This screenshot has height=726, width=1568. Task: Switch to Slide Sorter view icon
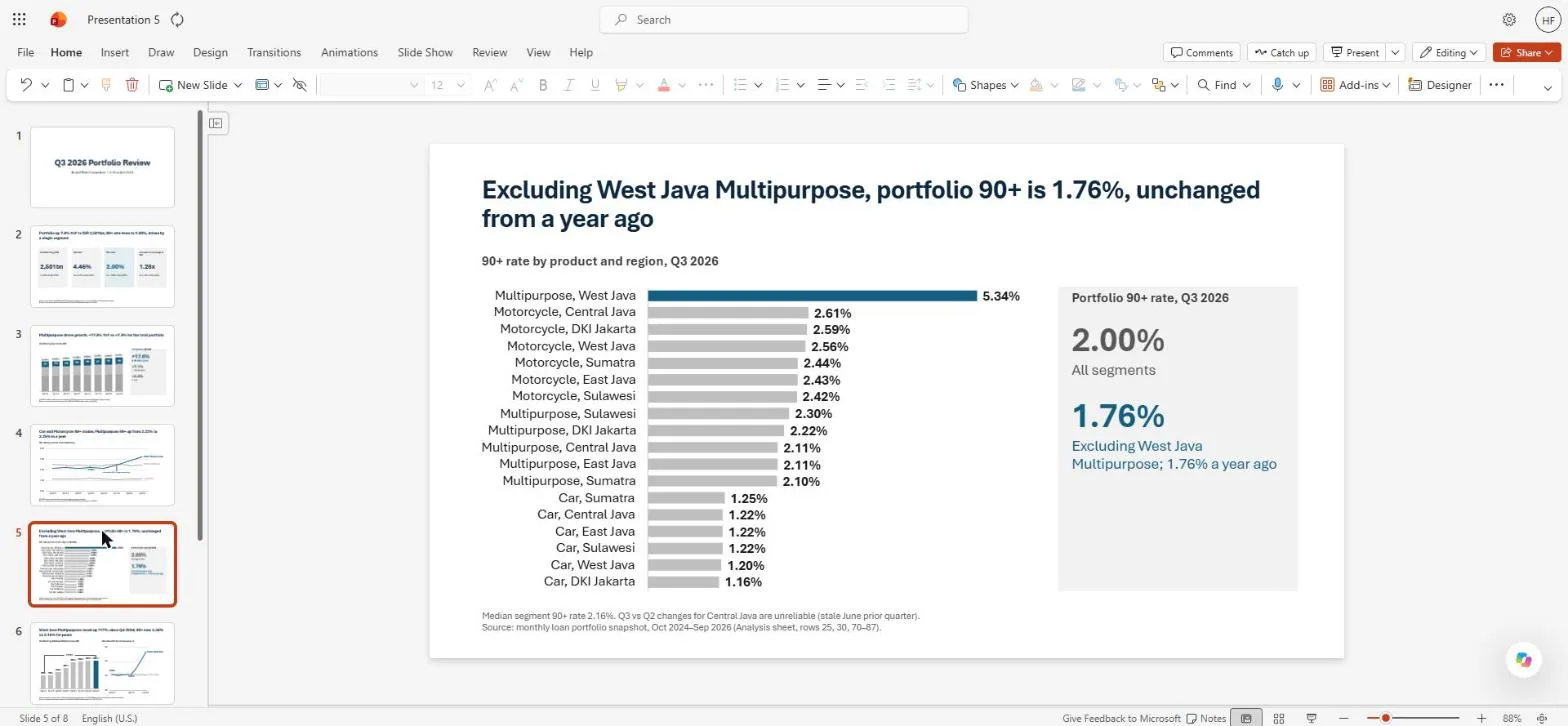(x=1279, y=718)
